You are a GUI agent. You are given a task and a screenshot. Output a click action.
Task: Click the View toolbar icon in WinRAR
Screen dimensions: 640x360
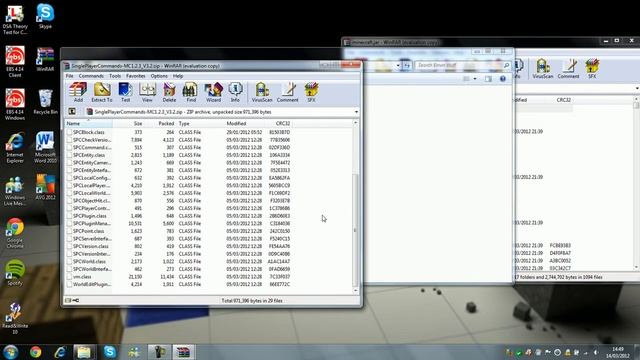tap(147, 92)
